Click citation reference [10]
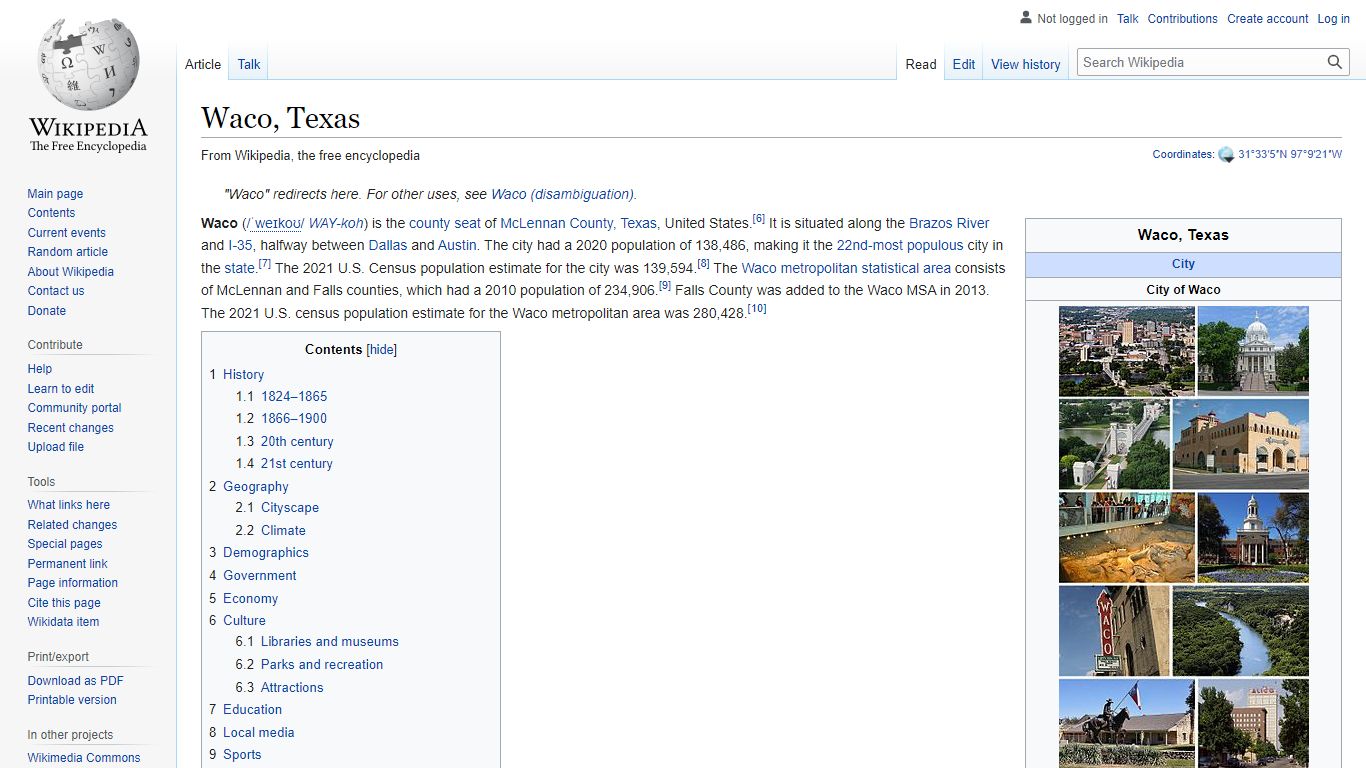Image resolution: width=1366 pixels, height=768 pixels. coord(757,309)
